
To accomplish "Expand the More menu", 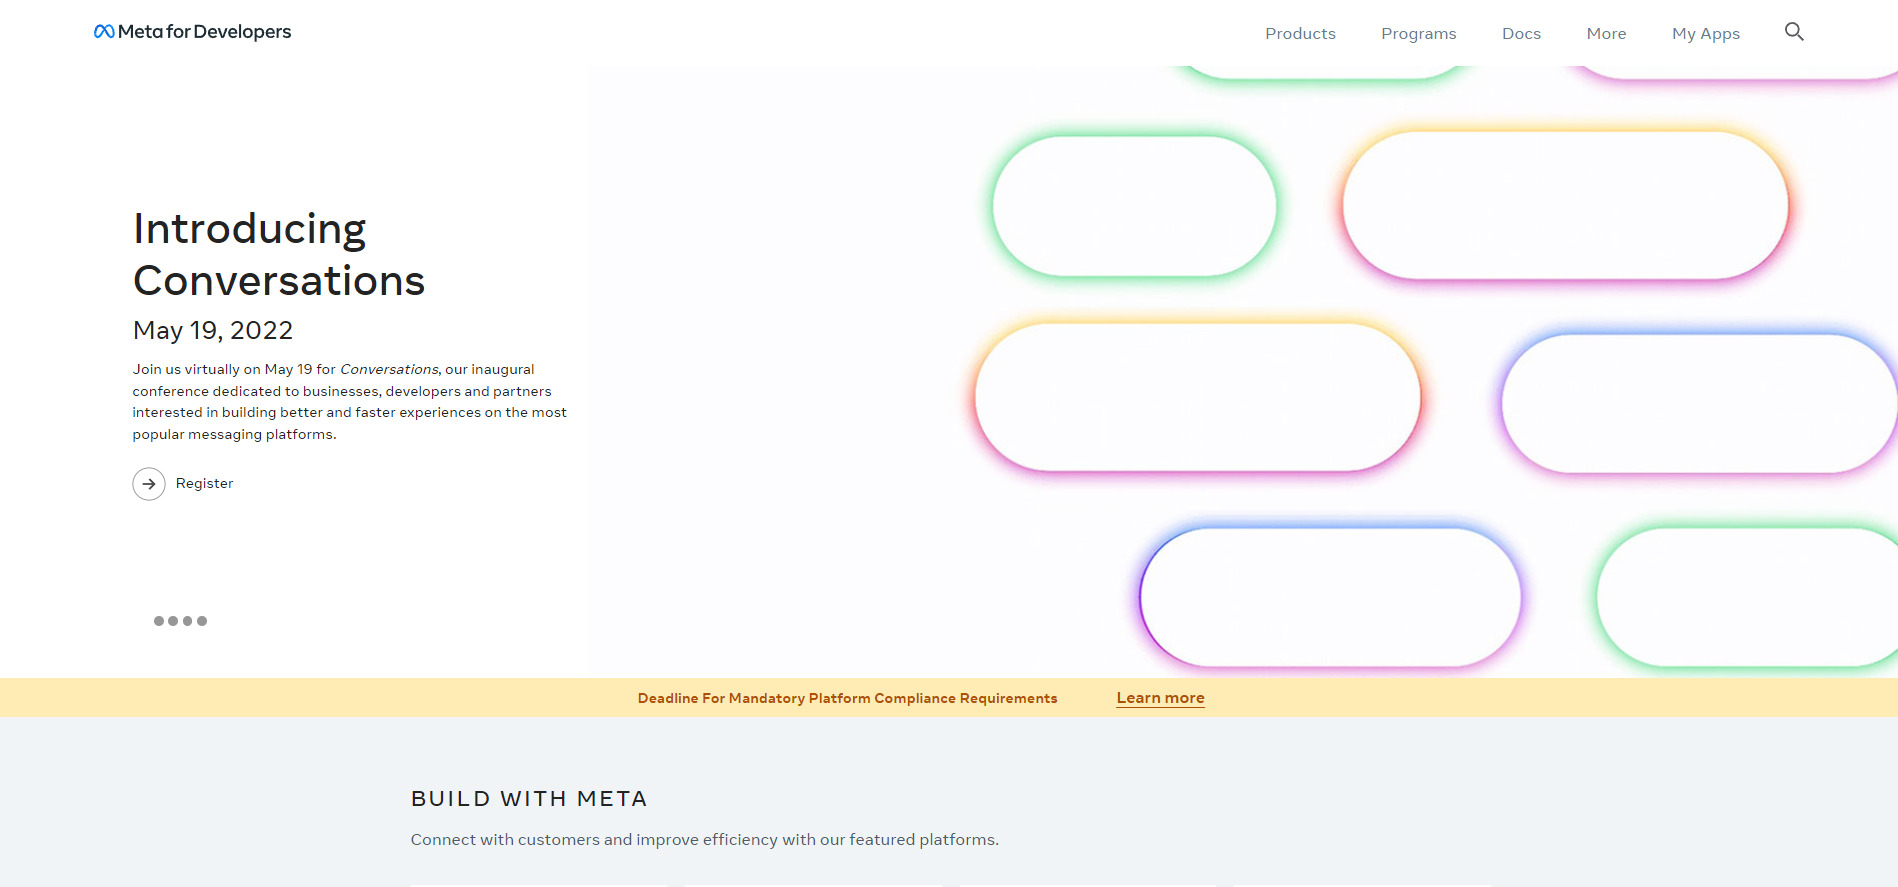I will pyautogui.click(x=1606, y=33).
